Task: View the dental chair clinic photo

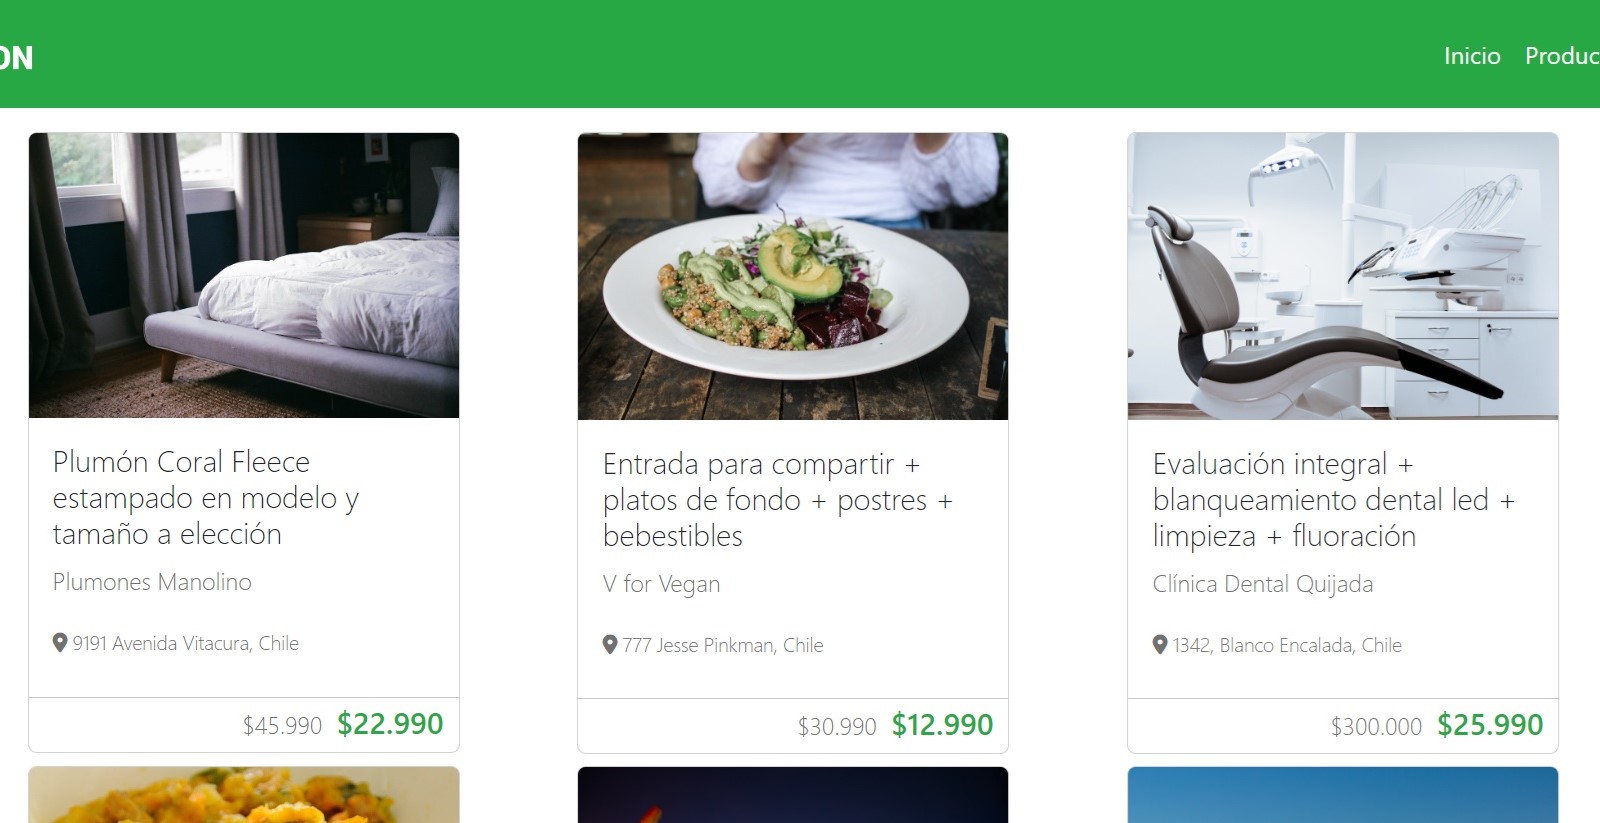Action: 1342,276
